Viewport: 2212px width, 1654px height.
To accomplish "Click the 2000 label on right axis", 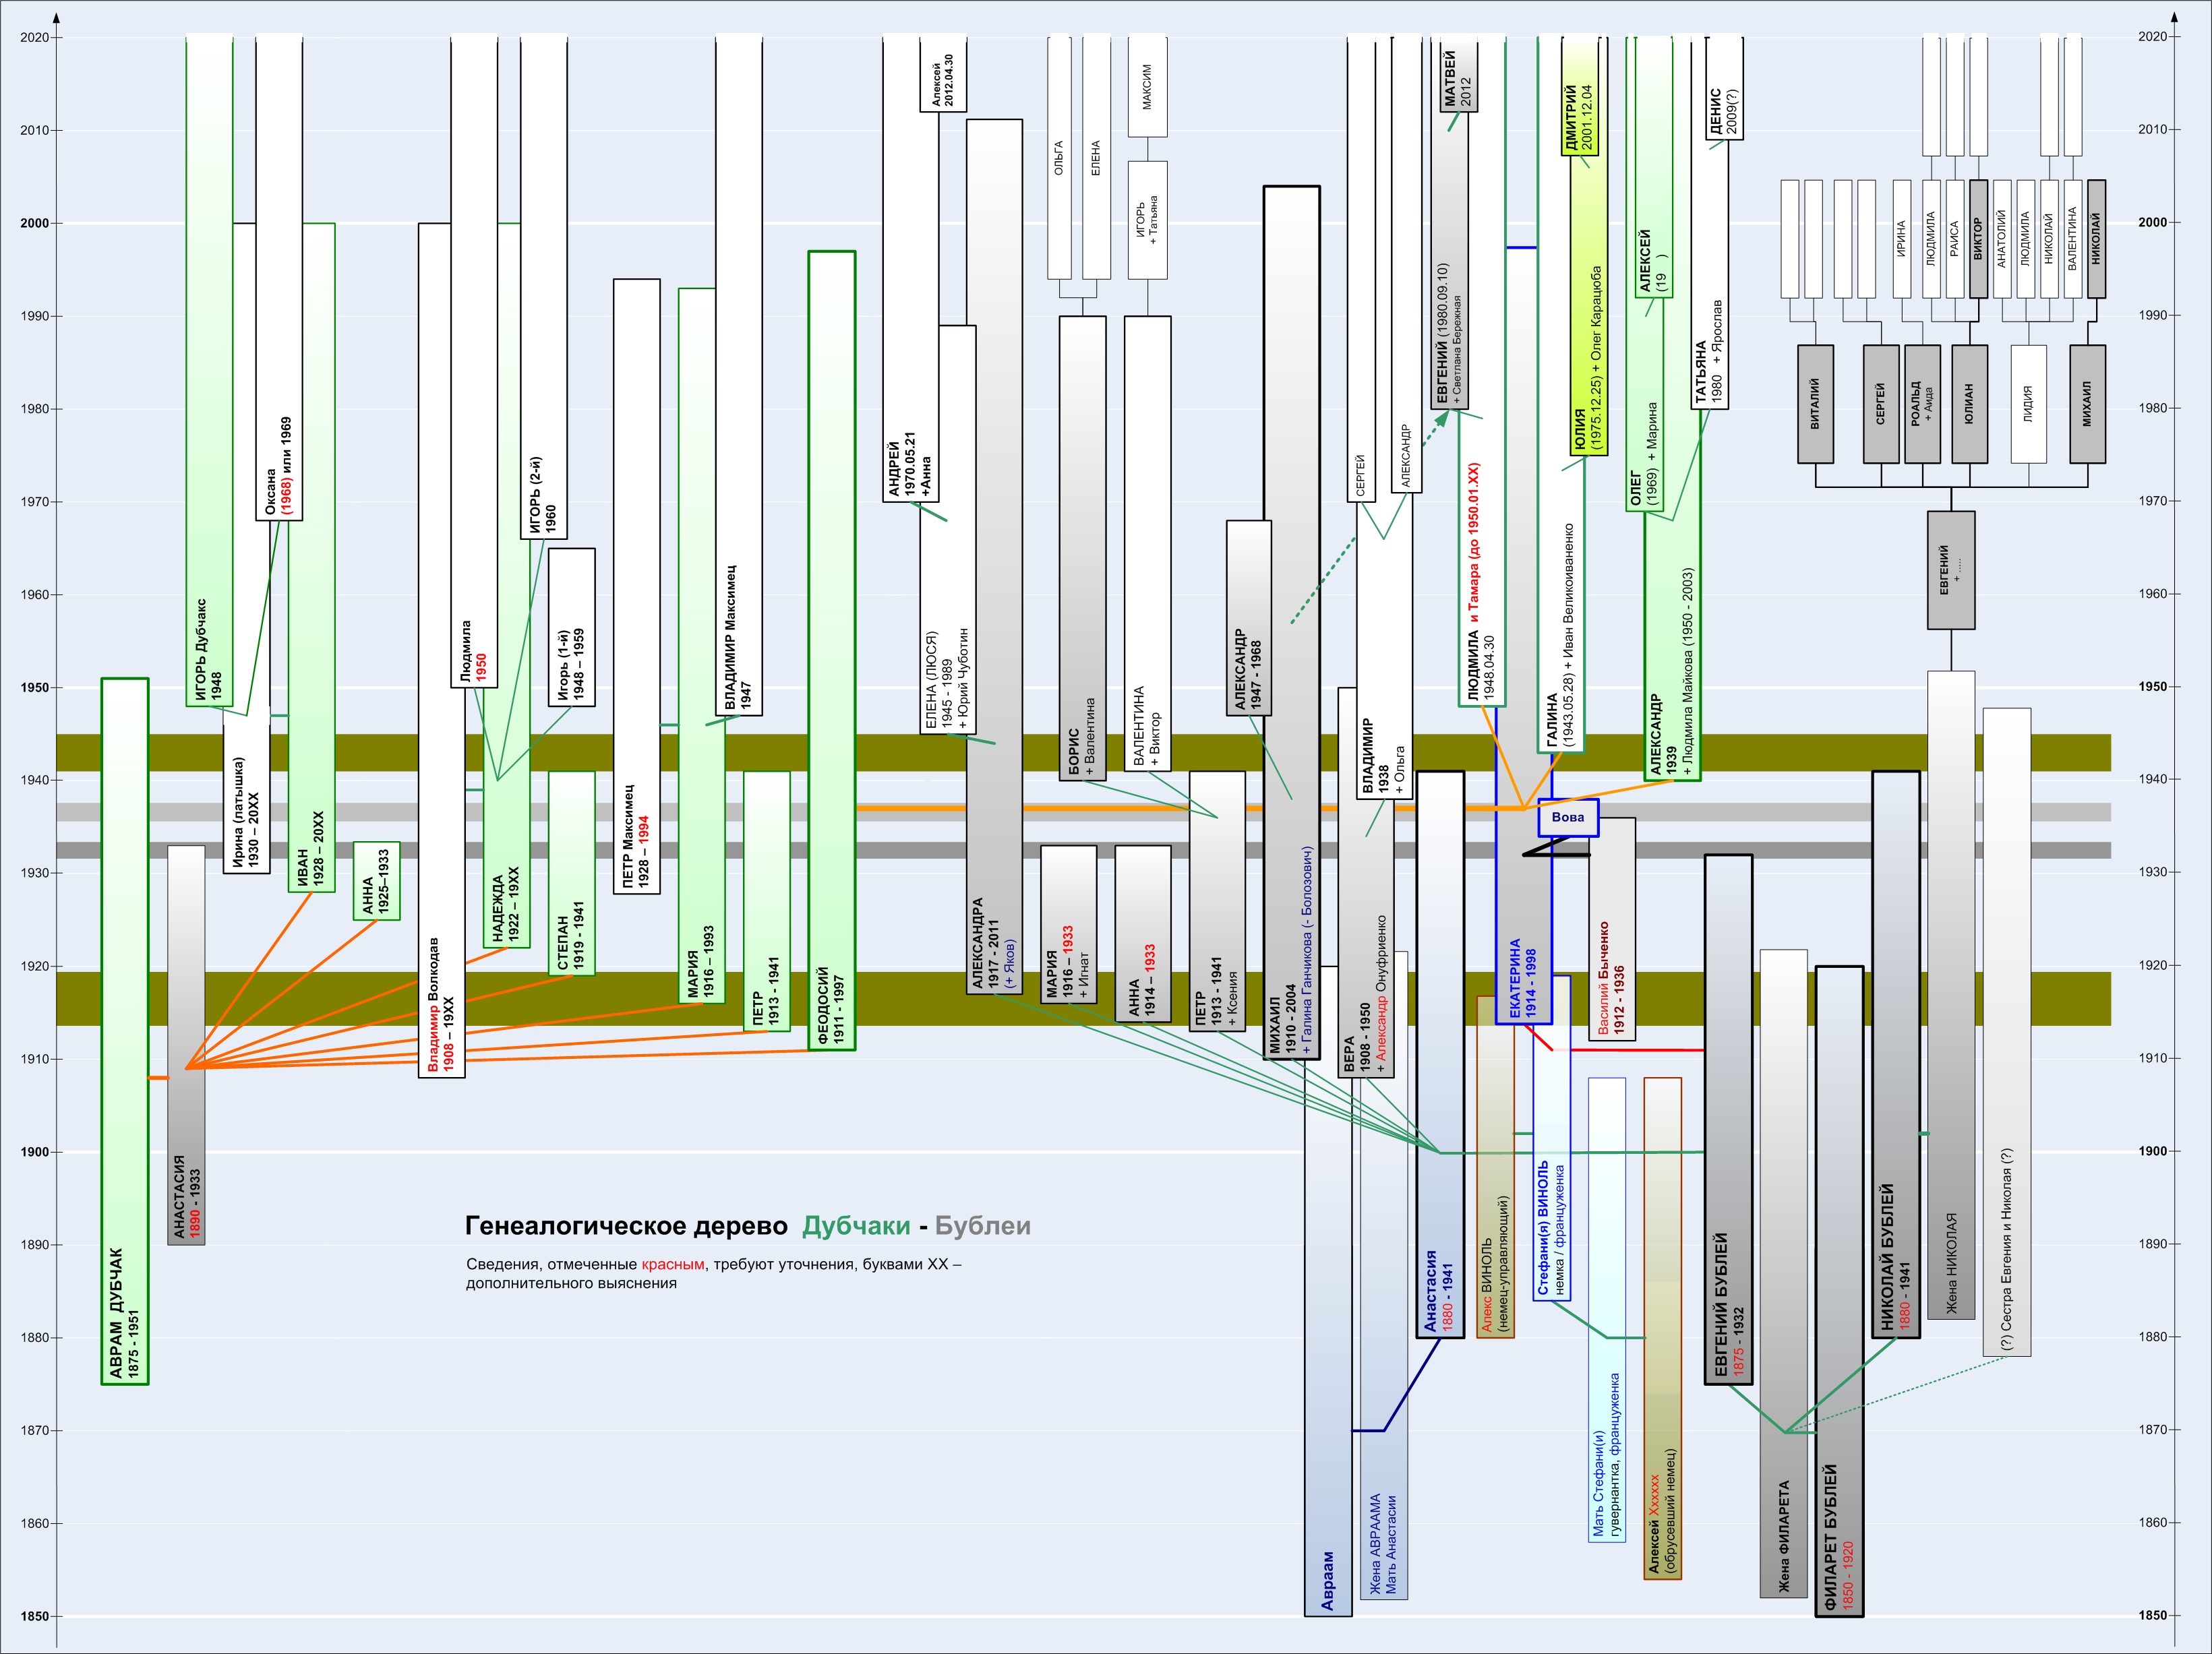I will [x=2153, y=222].
